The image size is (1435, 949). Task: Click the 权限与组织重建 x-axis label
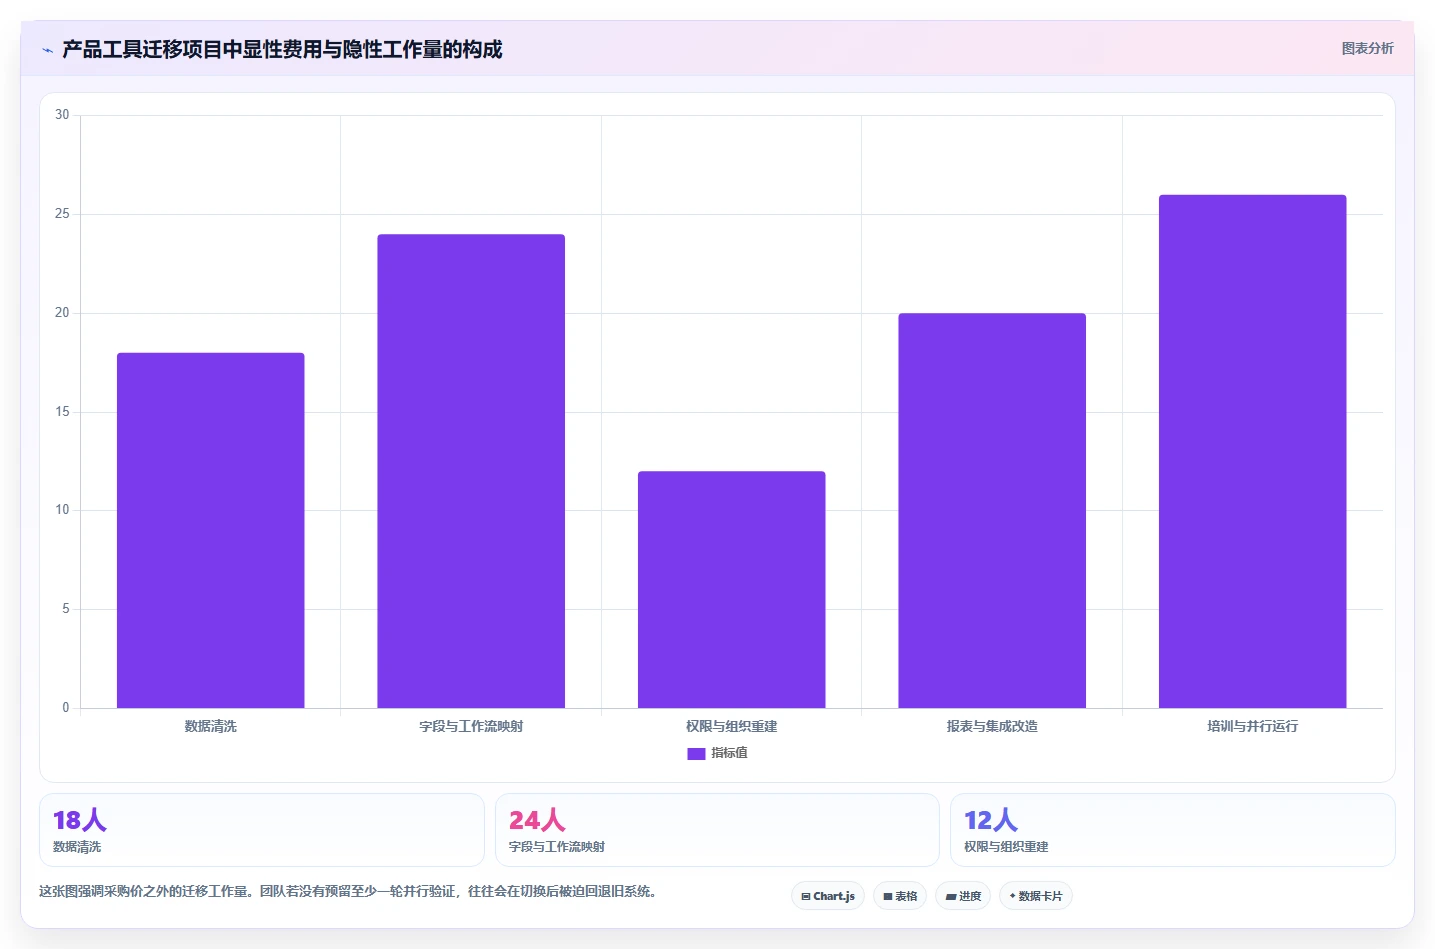[732, 726]
